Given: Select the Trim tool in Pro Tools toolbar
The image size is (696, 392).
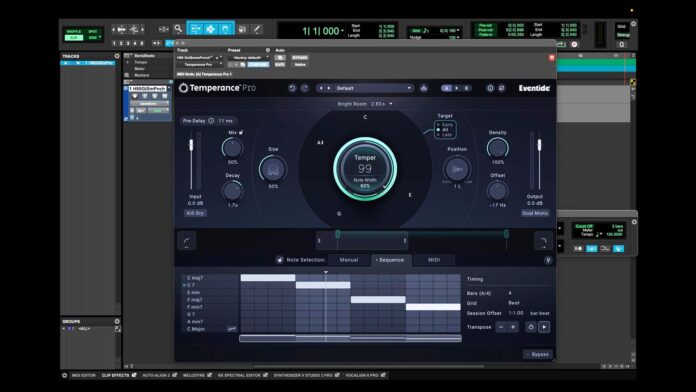Looking at the screenshot, I should coord(195,29).
